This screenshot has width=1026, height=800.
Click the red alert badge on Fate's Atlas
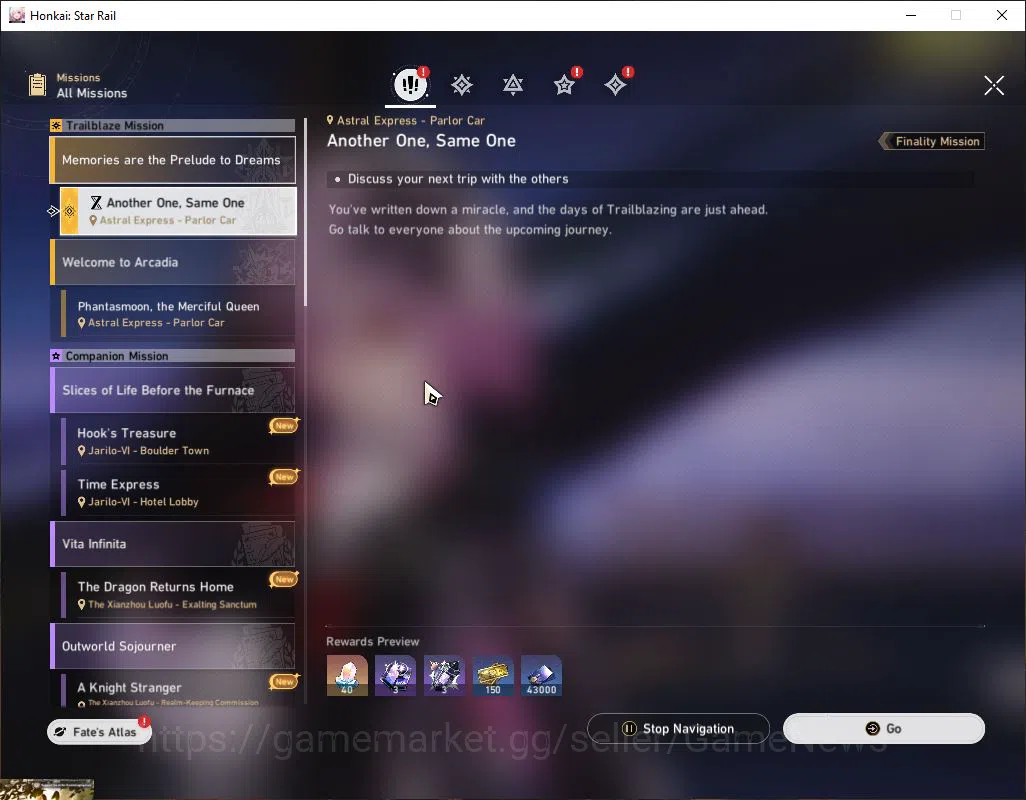144,721
